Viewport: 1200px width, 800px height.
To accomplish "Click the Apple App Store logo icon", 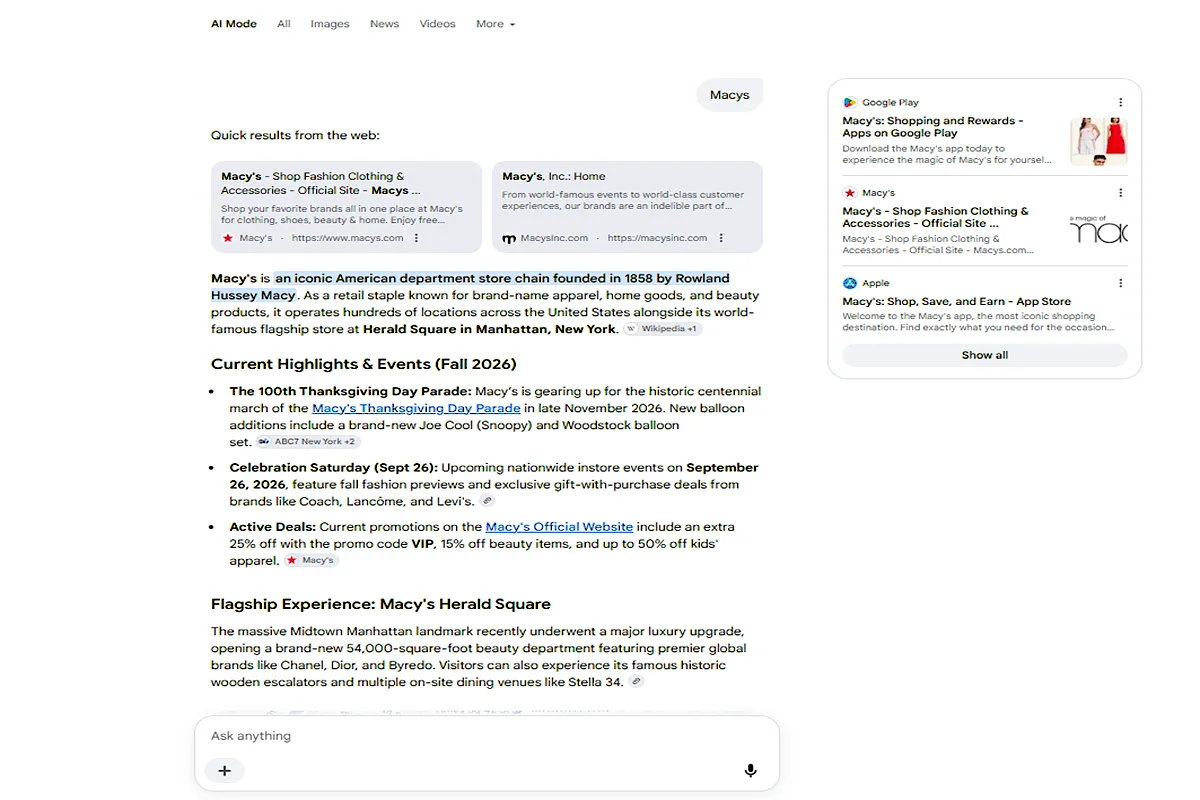I will pyautogui.click(x=849, y=283).
